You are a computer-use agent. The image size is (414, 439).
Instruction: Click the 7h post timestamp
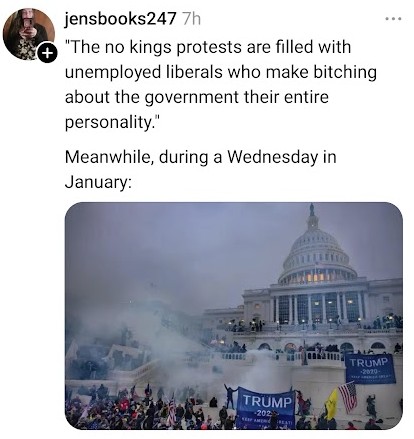[192, 19]
